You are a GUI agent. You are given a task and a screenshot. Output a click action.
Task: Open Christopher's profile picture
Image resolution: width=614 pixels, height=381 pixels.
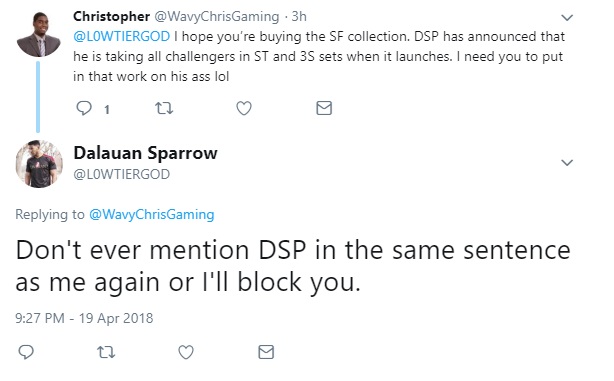click(38, 34)
